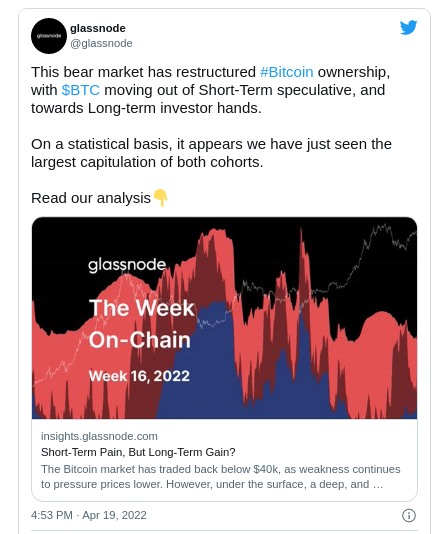Image resolution: width=441 pixels, height=534 pixels.
Task: Click the card description about Bitcoin below $40k
Action: pos(221,476)
